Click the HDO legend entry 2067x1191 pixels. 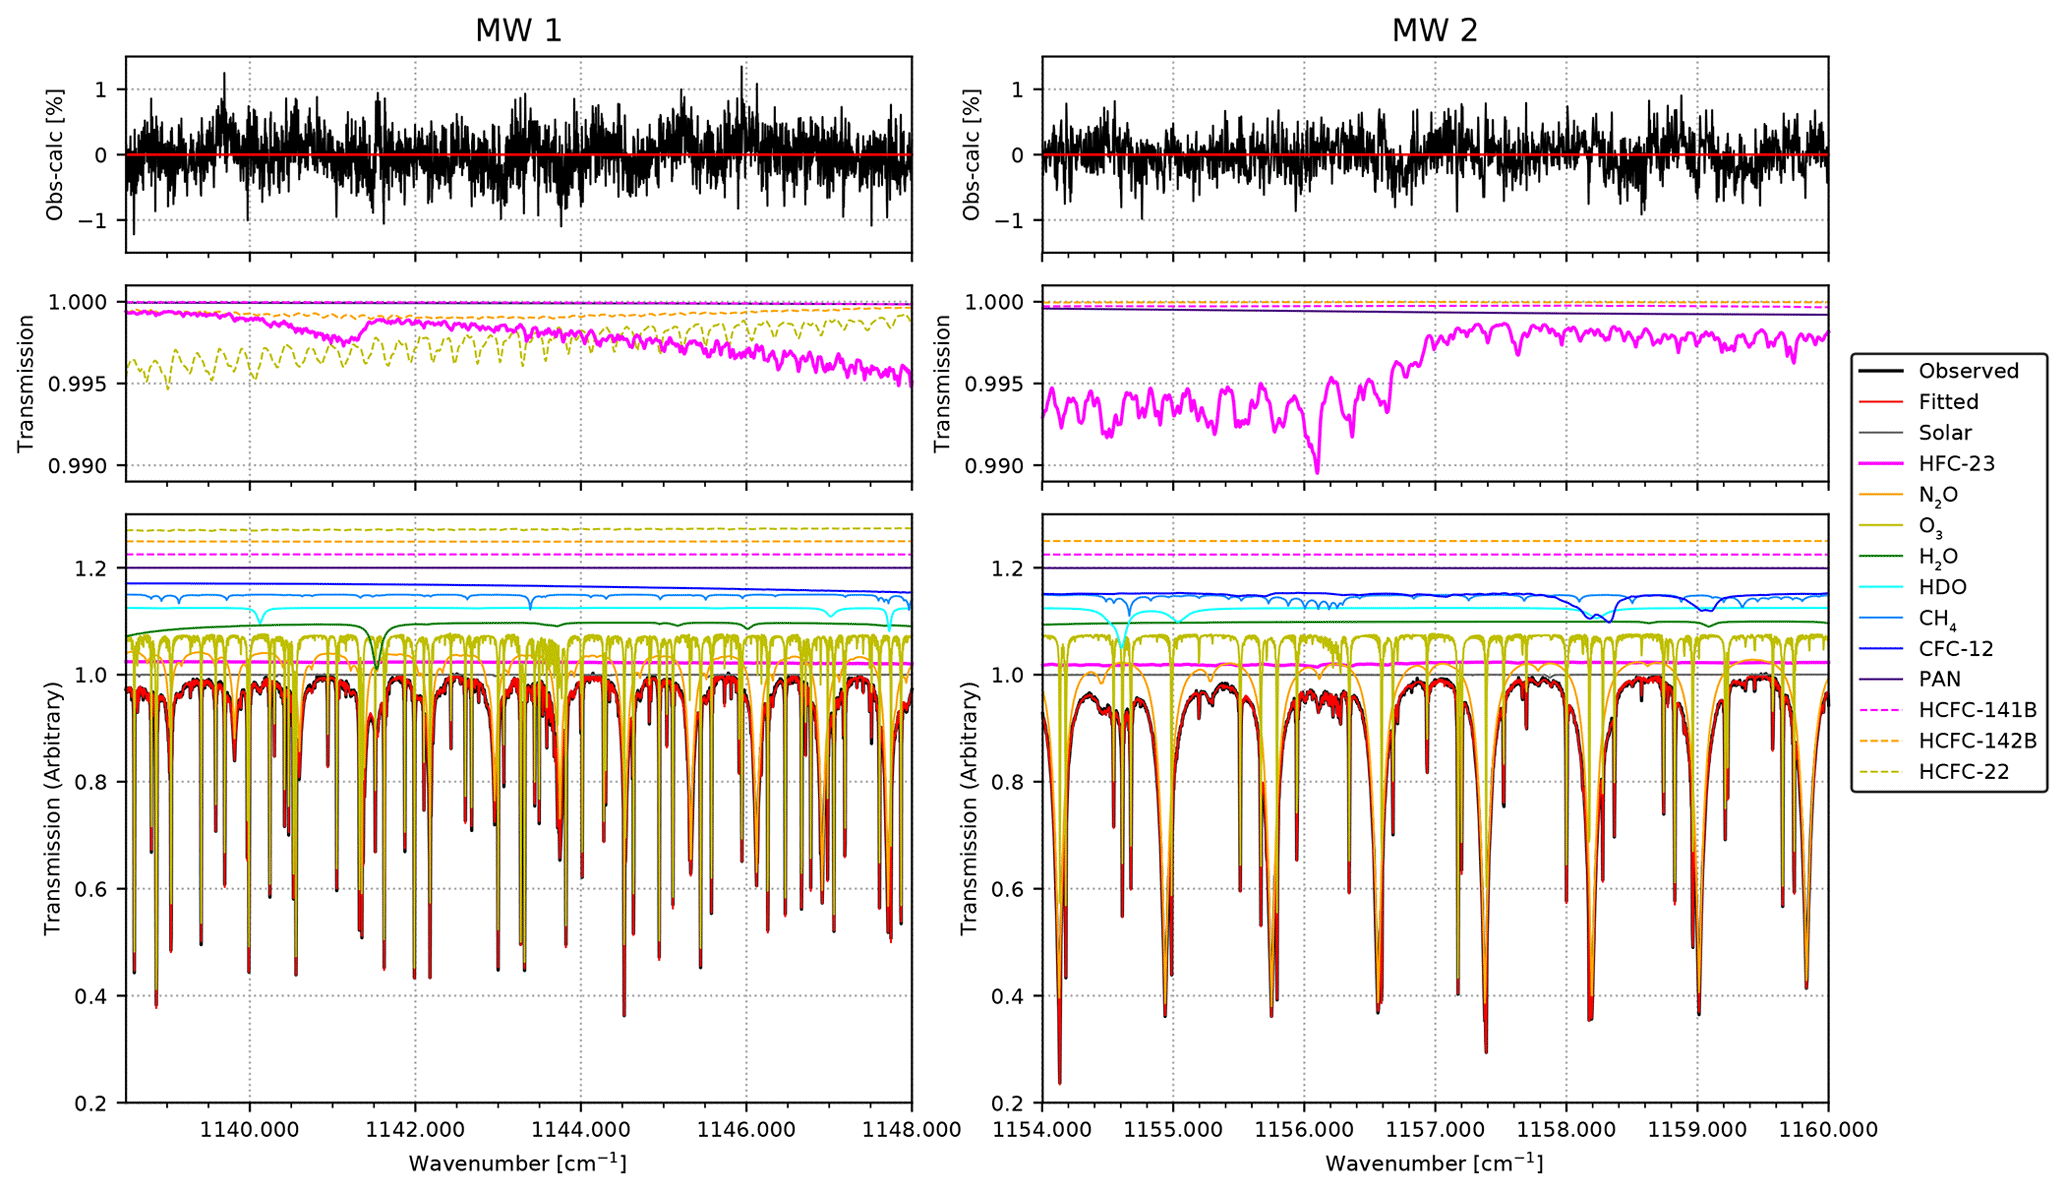click(1942, 587)
